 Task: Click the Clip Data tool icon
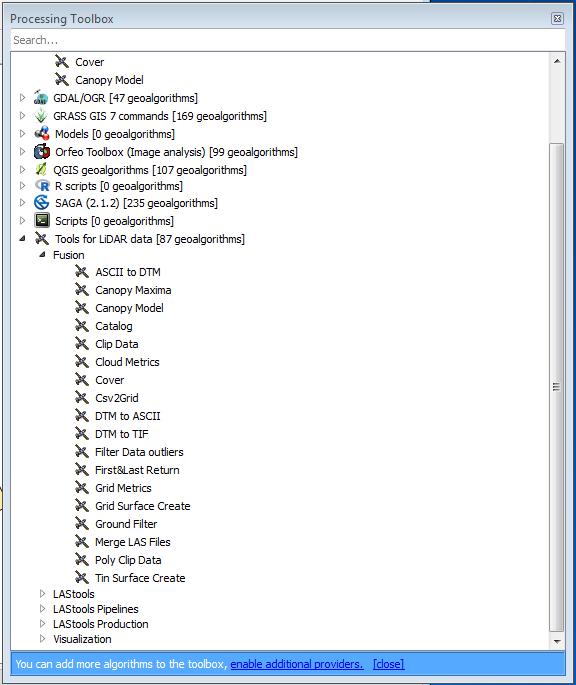click(82, 344)
